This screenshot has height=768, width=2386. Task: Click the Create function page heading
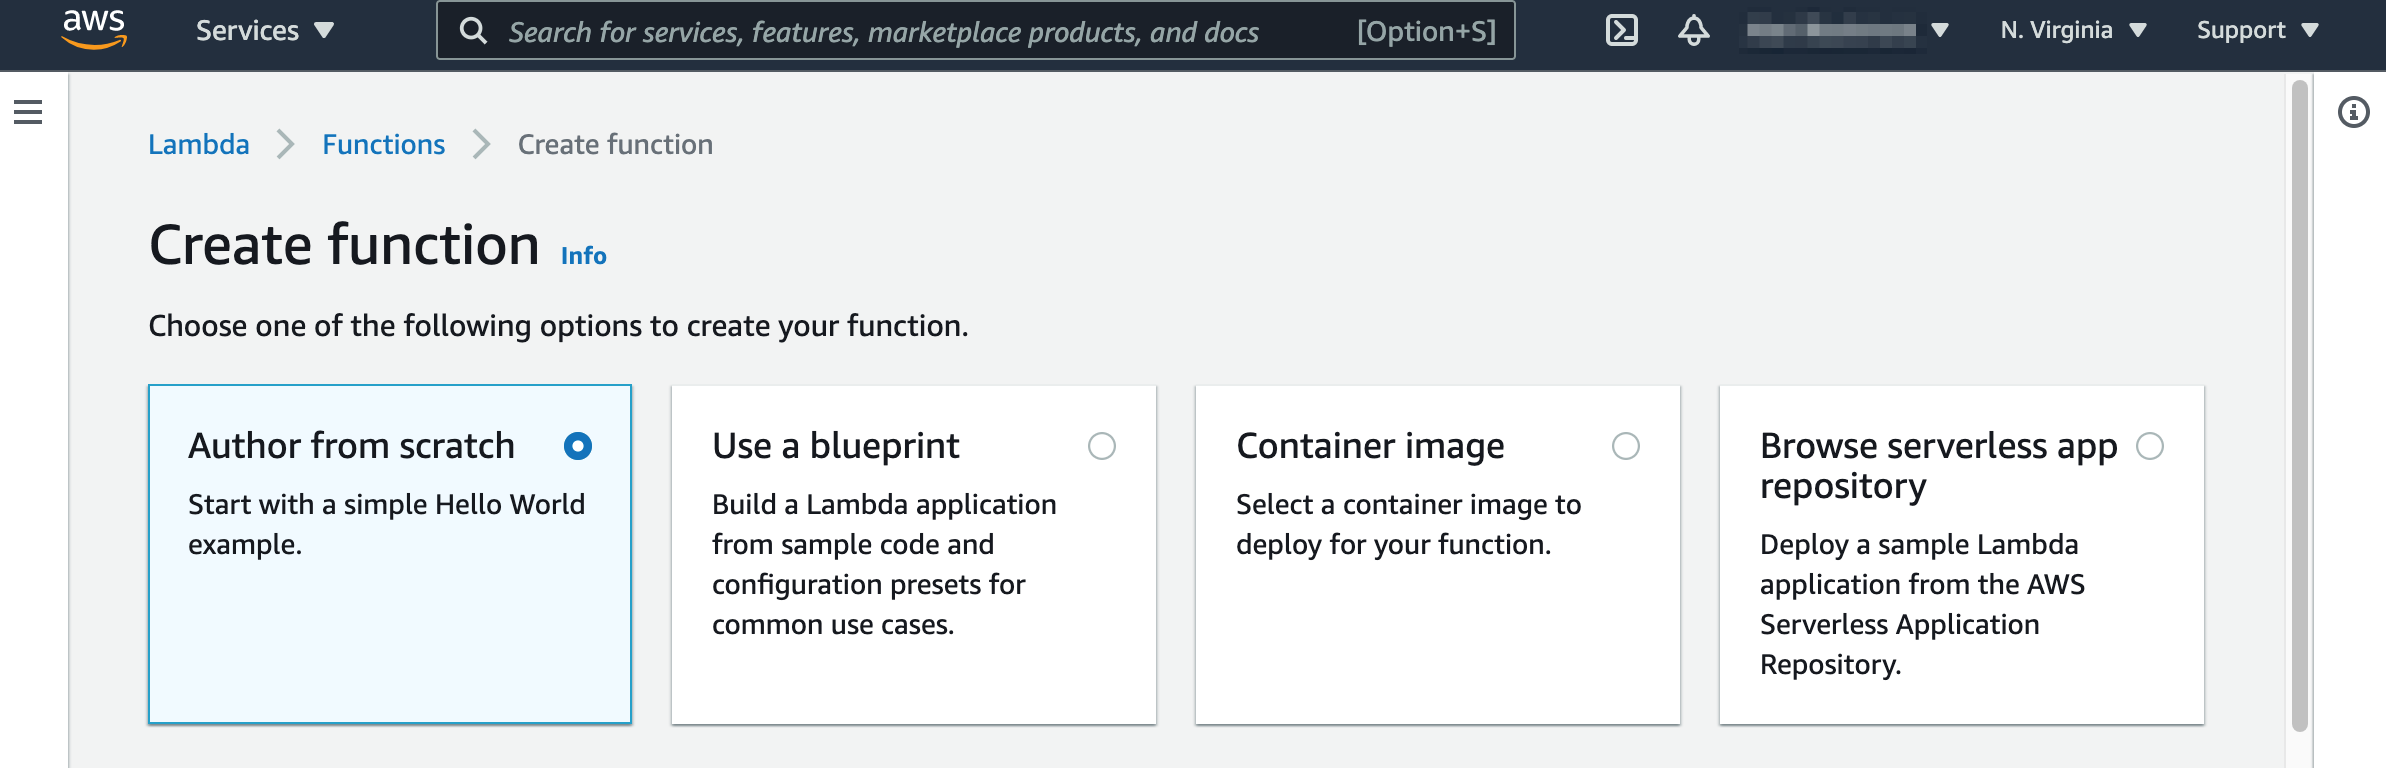point(344,245)
